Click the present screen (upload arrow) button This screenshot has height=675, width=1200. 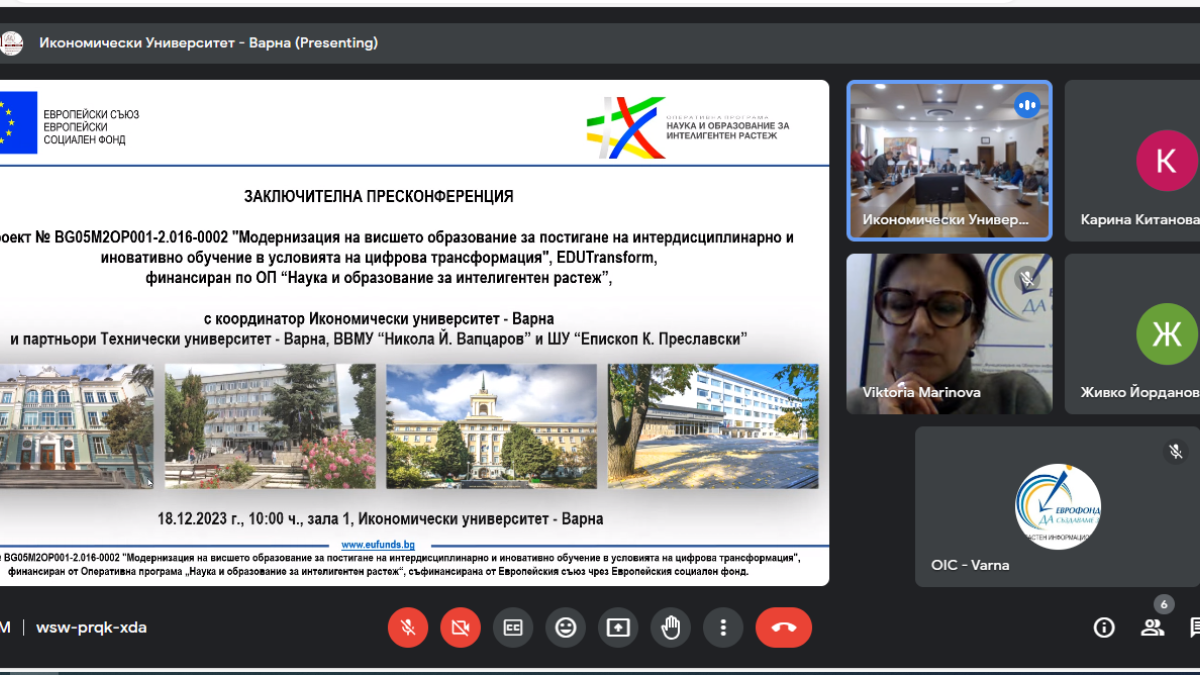click(x=618, y=627)
